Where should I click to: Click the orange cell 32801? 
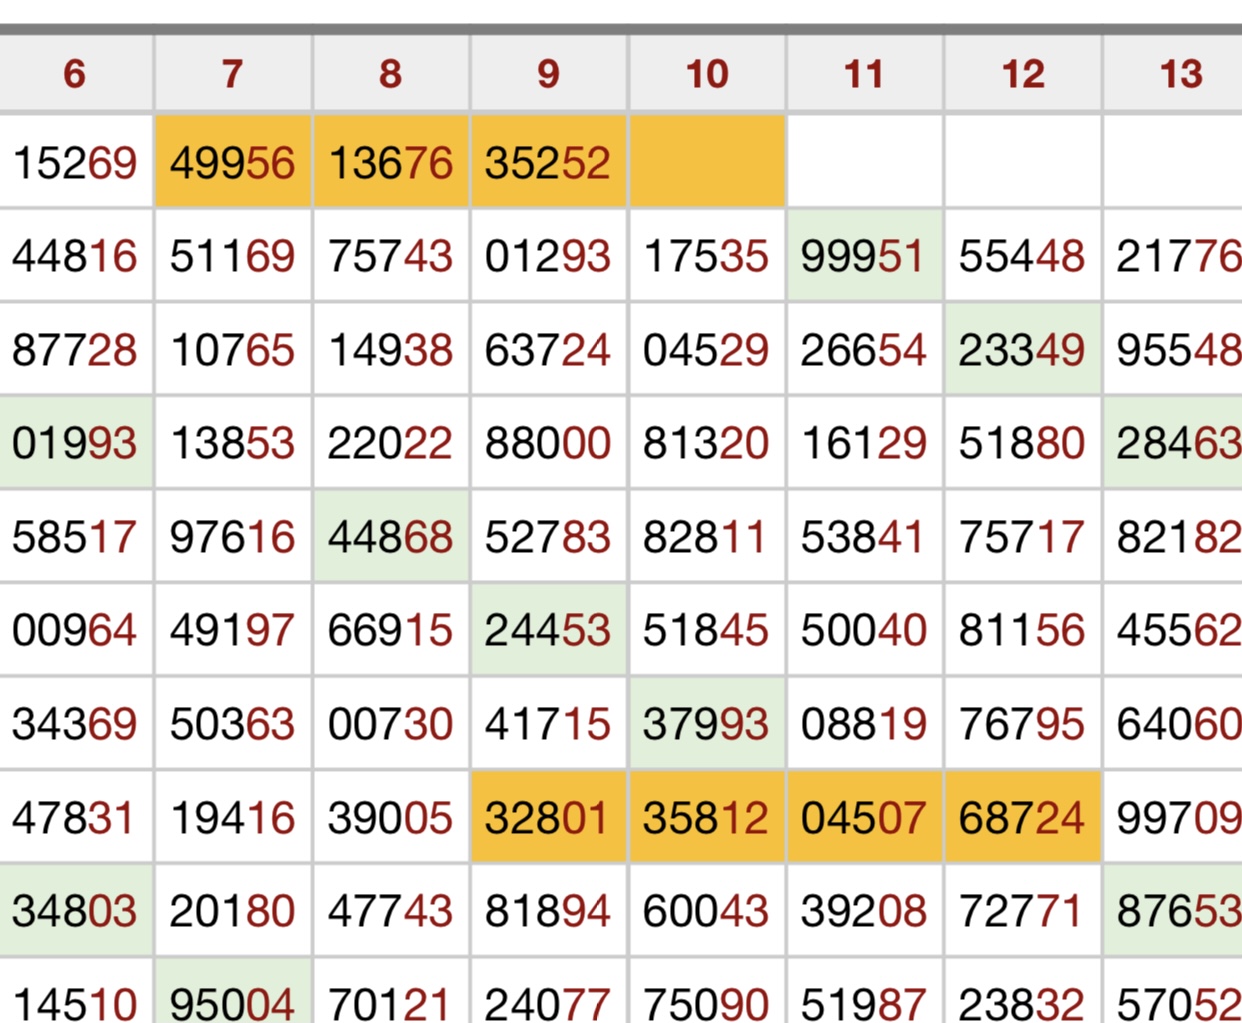[x=548, y=818]
